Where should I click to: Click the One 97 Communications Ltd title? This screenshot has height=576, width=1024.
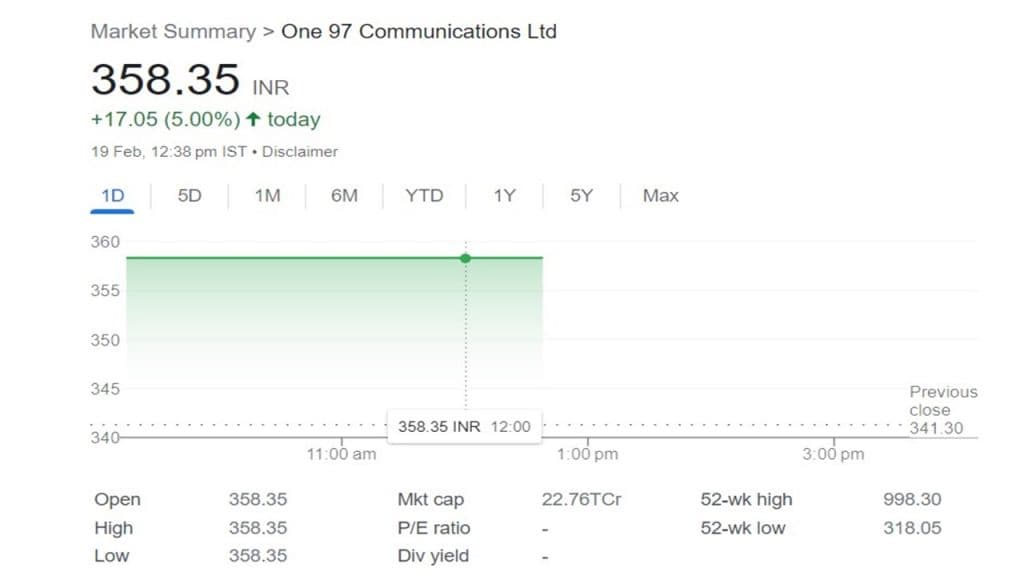click(419, 31)
